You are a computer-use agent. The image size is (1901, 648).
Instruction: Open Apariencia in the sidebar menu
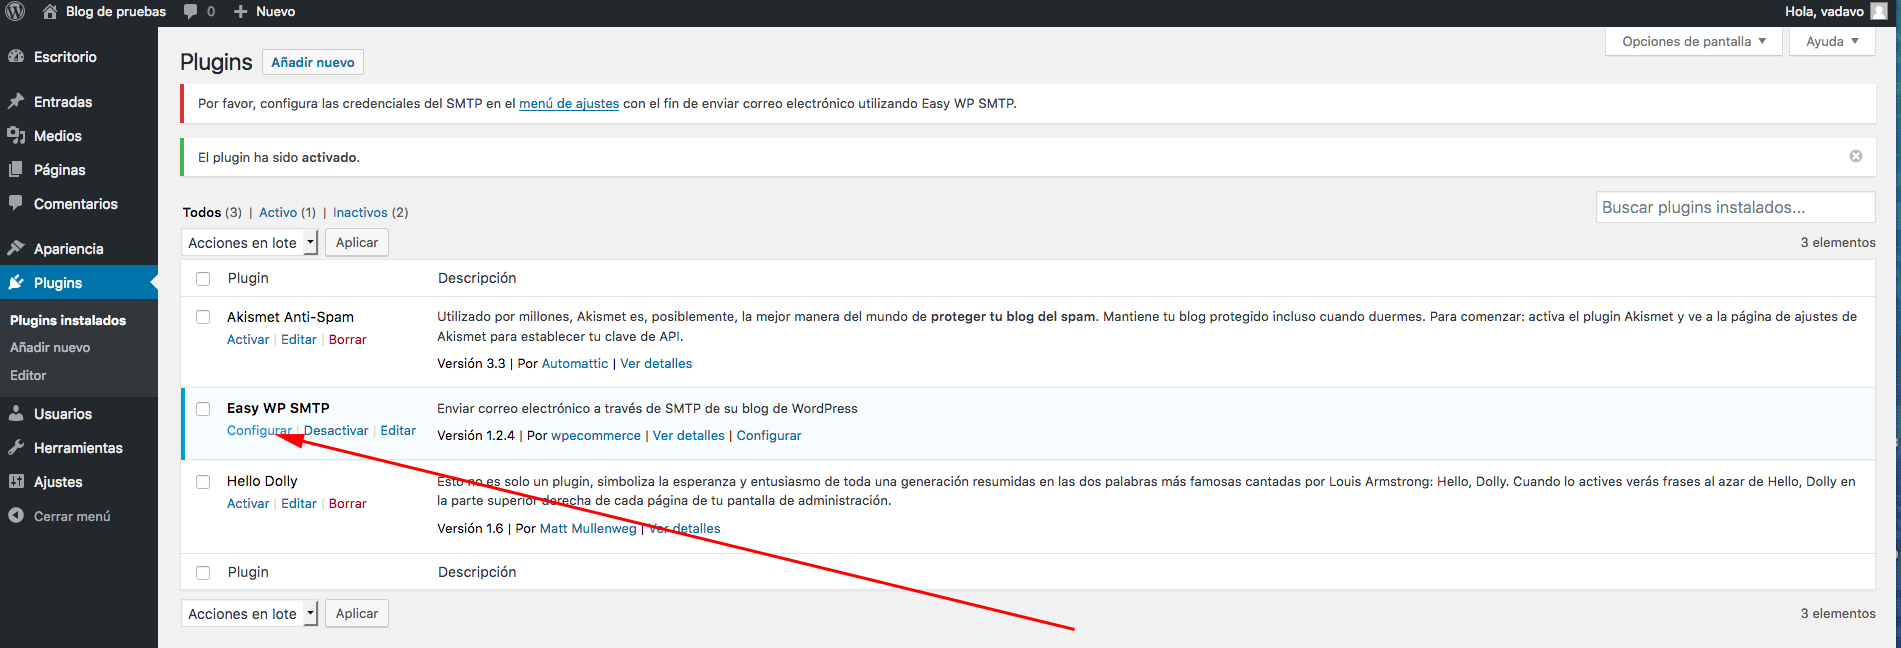[x=69, y=249]
